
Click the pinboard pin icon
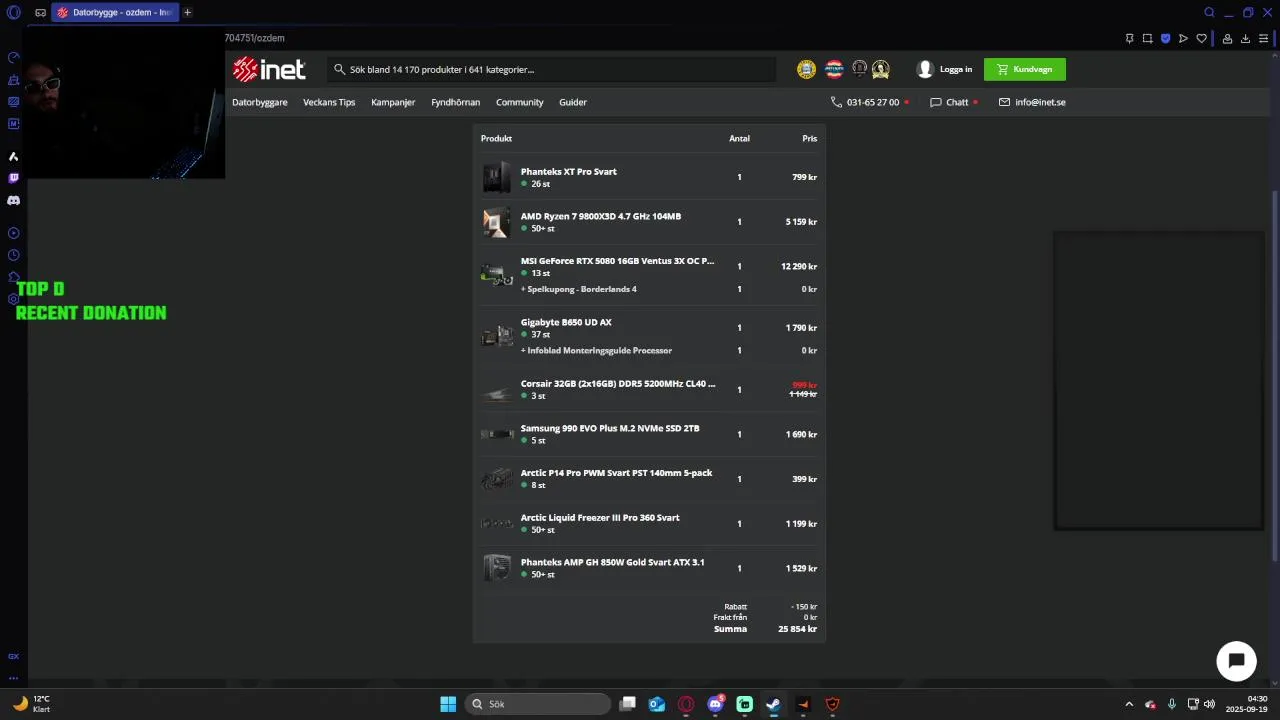(1129, 38)
